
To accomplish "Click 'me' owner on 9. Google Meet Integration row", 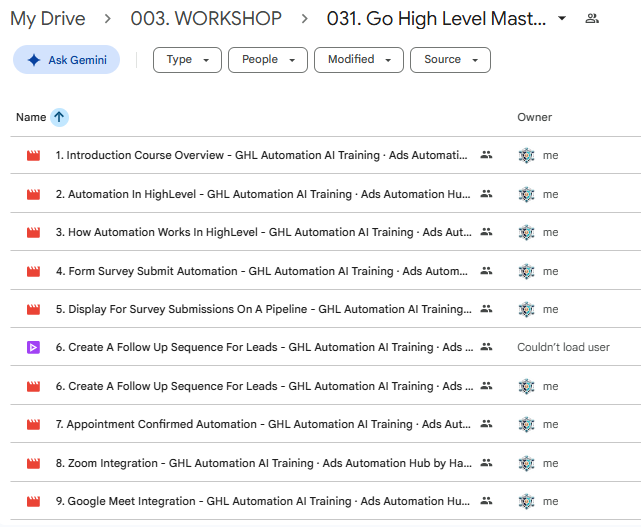I will pyautogui.click(x=550, y=502).
